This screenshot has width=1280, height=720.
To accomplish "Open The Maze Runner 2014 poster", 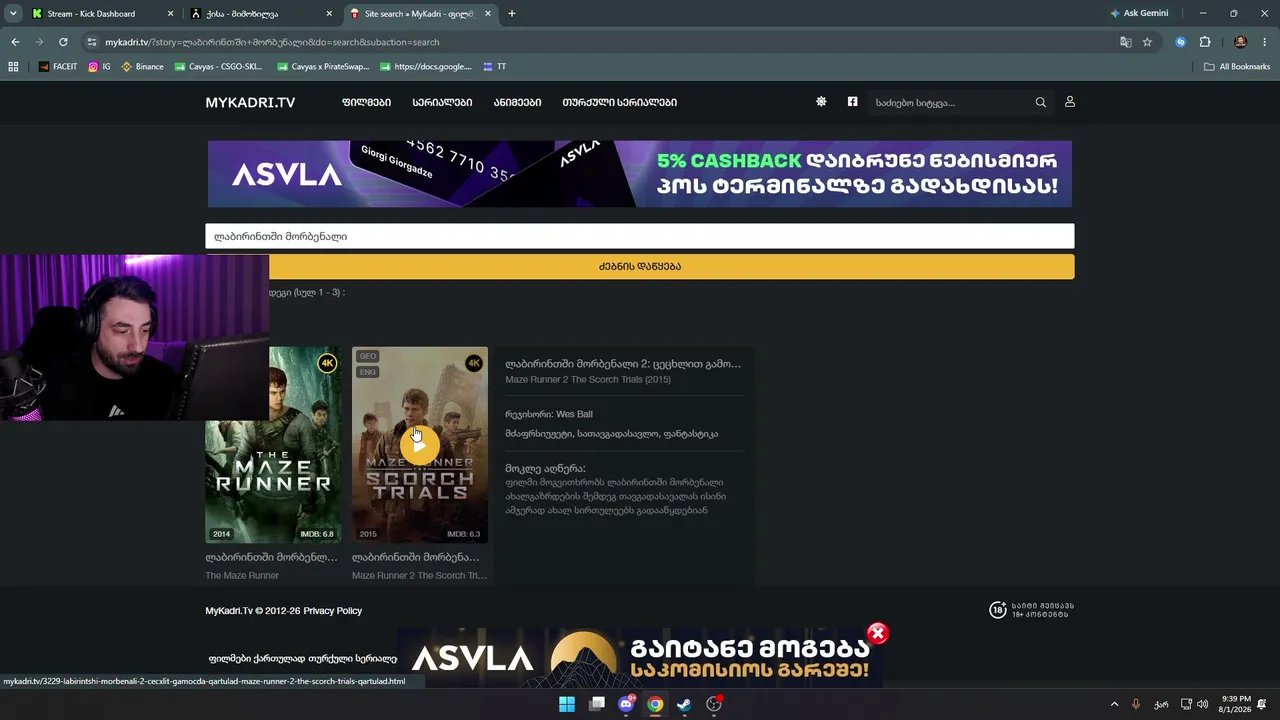I will point(272,445).
